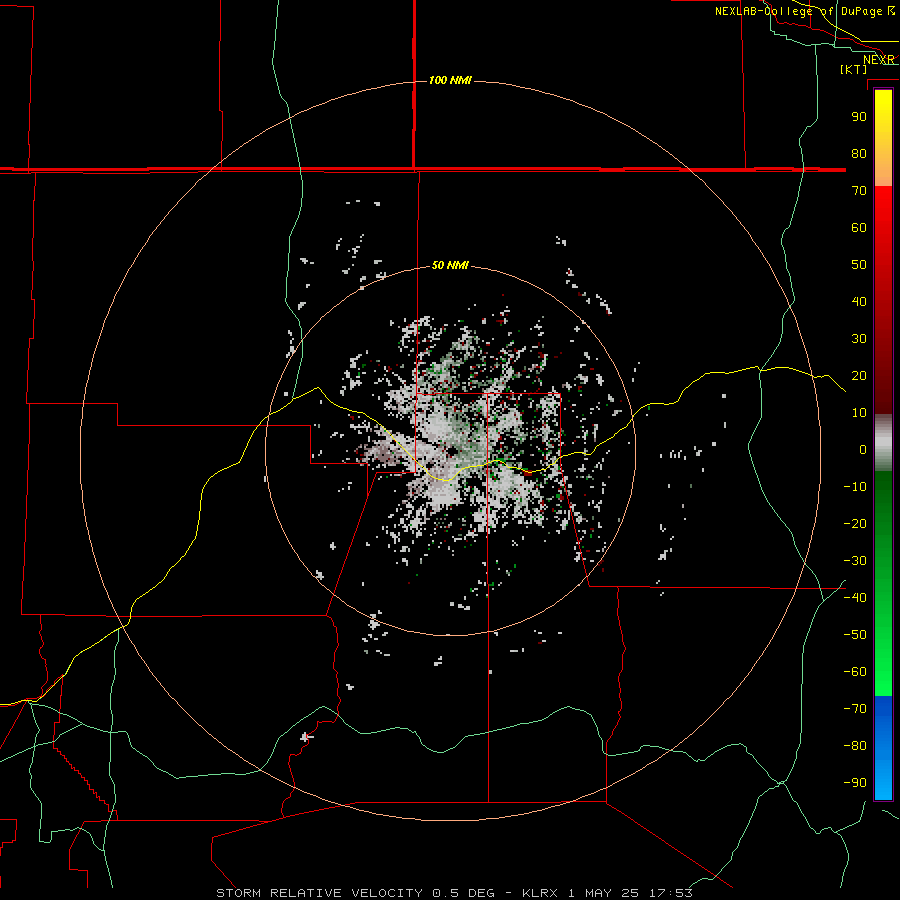Click the -70 value on the velocity scale
The height and width of the screenshot is (900, 900).
(855, 709)
